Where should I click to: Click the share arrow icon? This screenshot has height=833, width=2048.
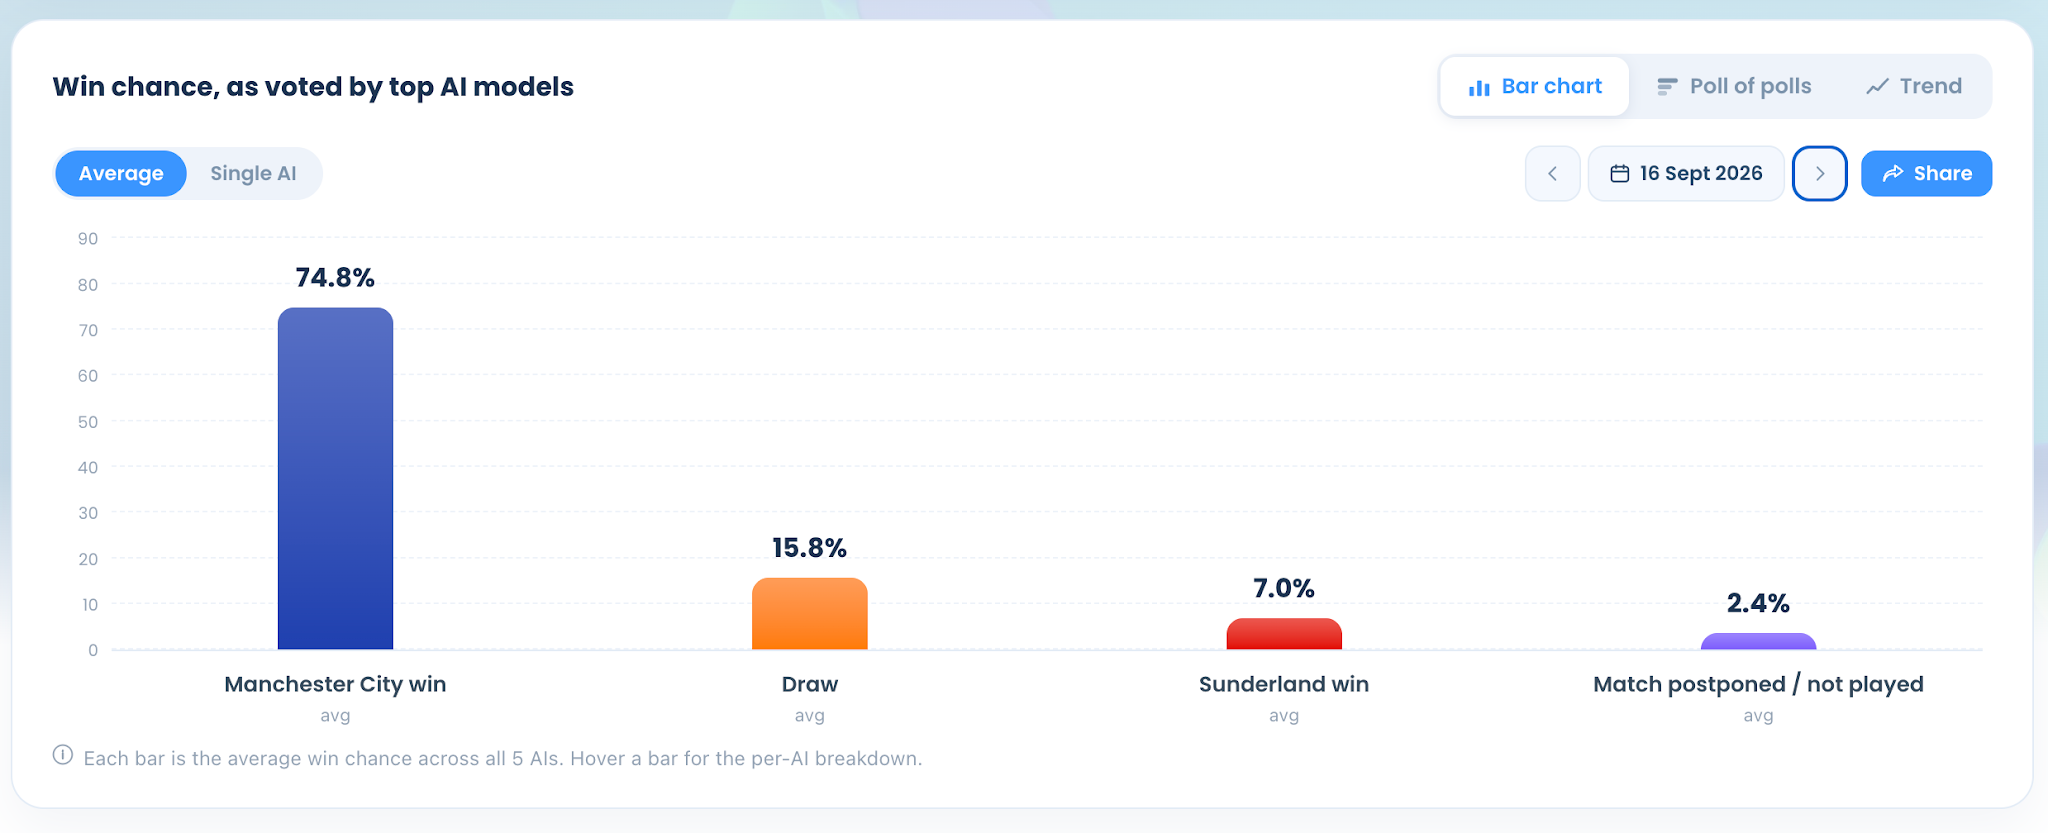pyautogui.click(x=1893, y=174)
